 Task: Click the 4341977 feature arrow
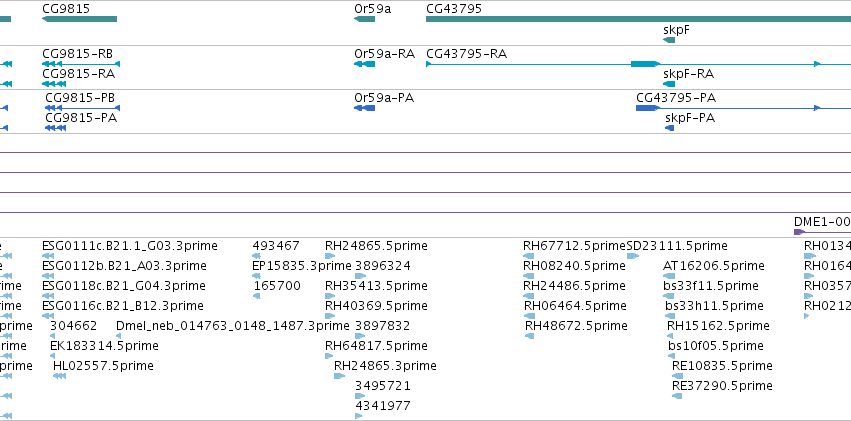[x=358, y=416]
